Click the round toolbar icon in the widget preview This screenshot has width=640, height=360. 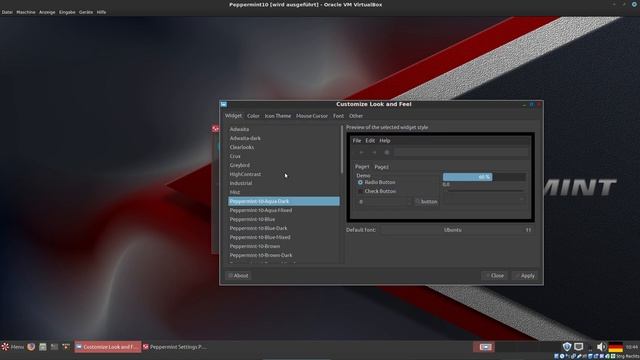[x=387, y=152]
